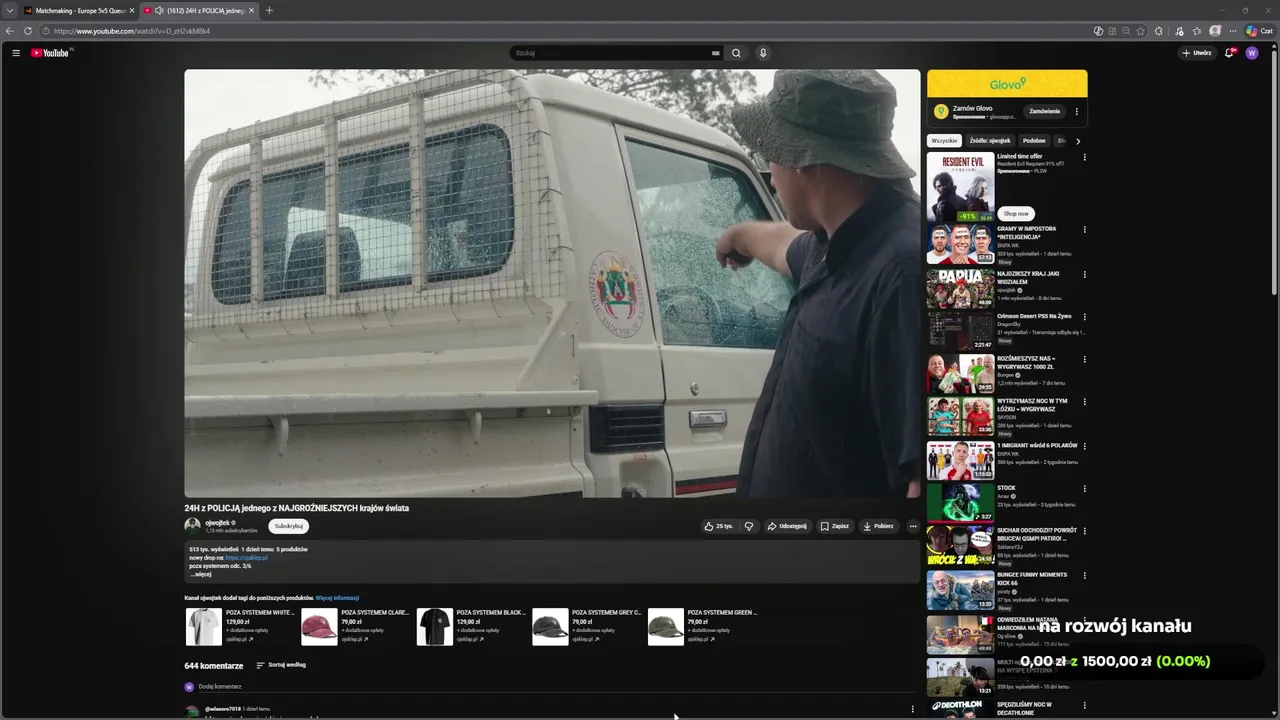This screenshot has height=720, width=1280.
Task: Open the on-screen keyboard icon in search box
Action: click(715, 53)
